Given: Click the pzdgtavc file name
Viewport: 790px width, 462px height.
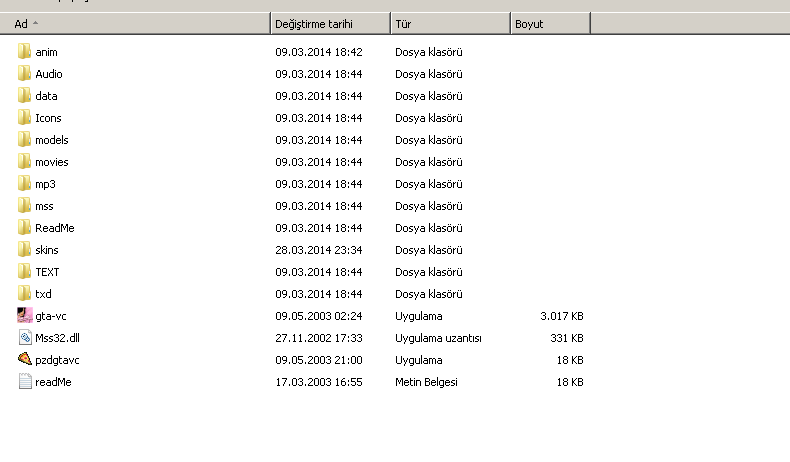Looking at the screenshot, I should [57, 361].
